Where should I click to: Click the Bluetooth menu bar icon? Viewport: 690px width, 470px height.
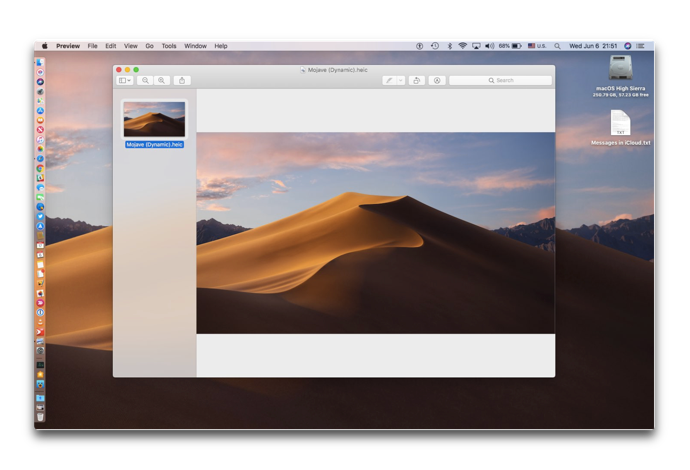(450, 46)
